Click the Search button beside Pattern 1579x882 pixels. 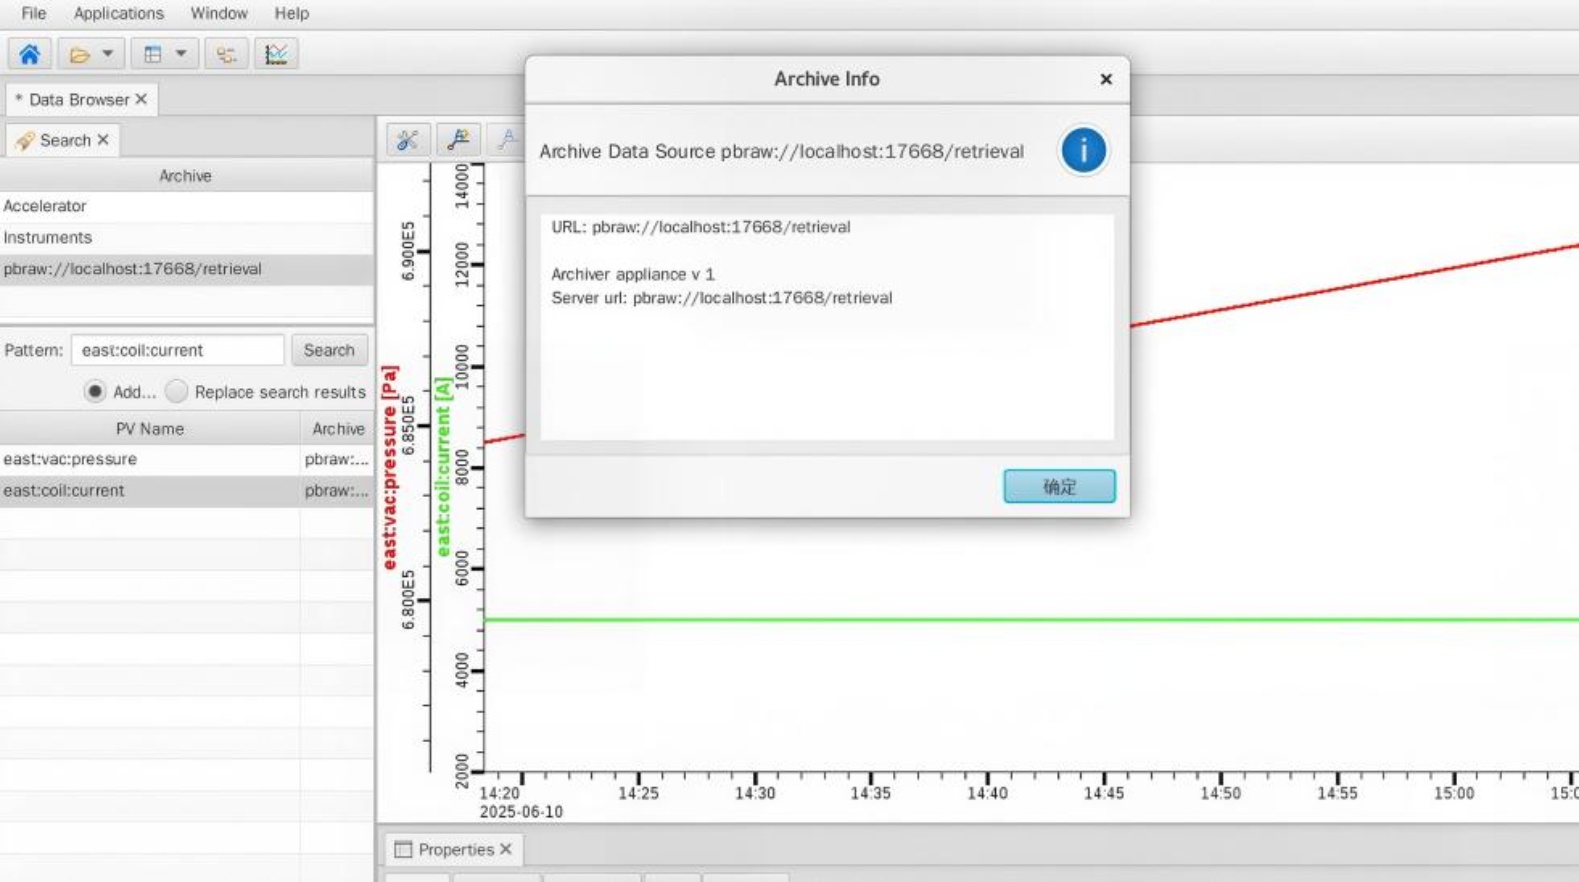point(329,350)
